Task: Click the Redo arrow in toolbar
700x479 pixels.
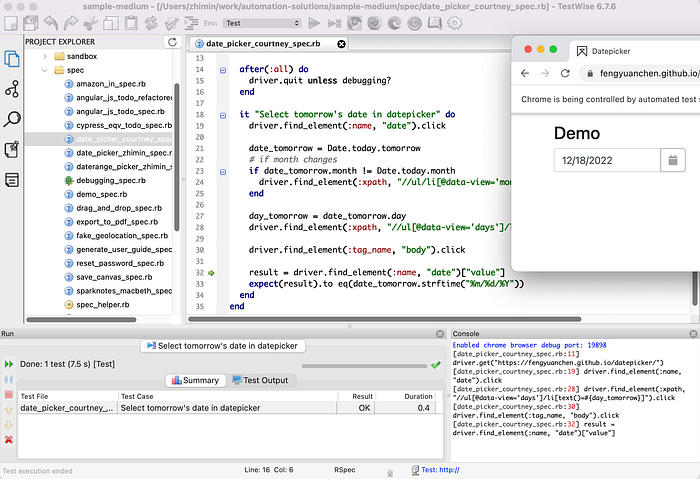Action: 71,23
